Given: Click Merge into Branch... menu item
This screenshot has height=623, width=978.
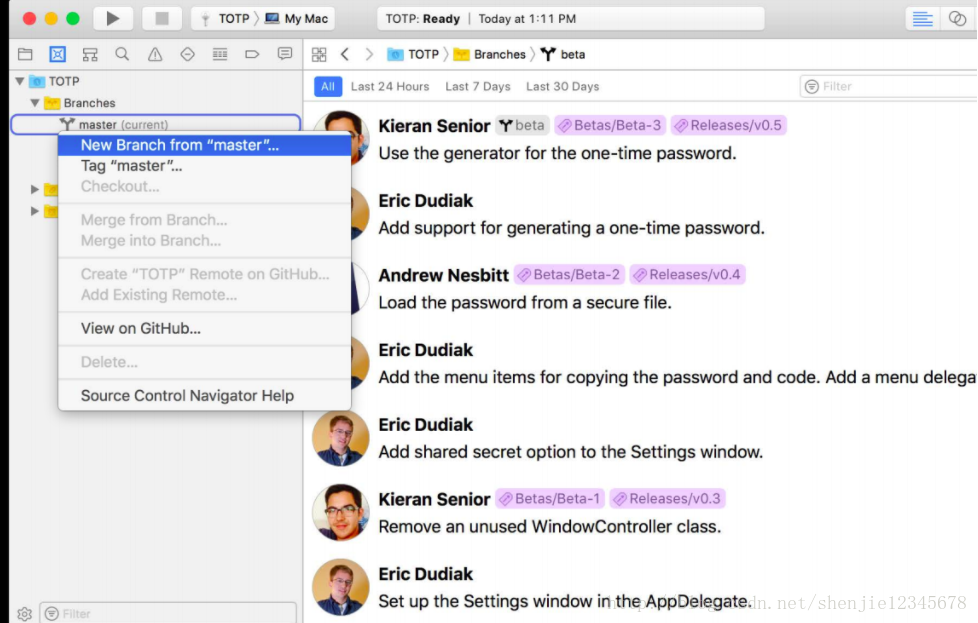Looking at the screenshot, I should click(x=205, y=241).
